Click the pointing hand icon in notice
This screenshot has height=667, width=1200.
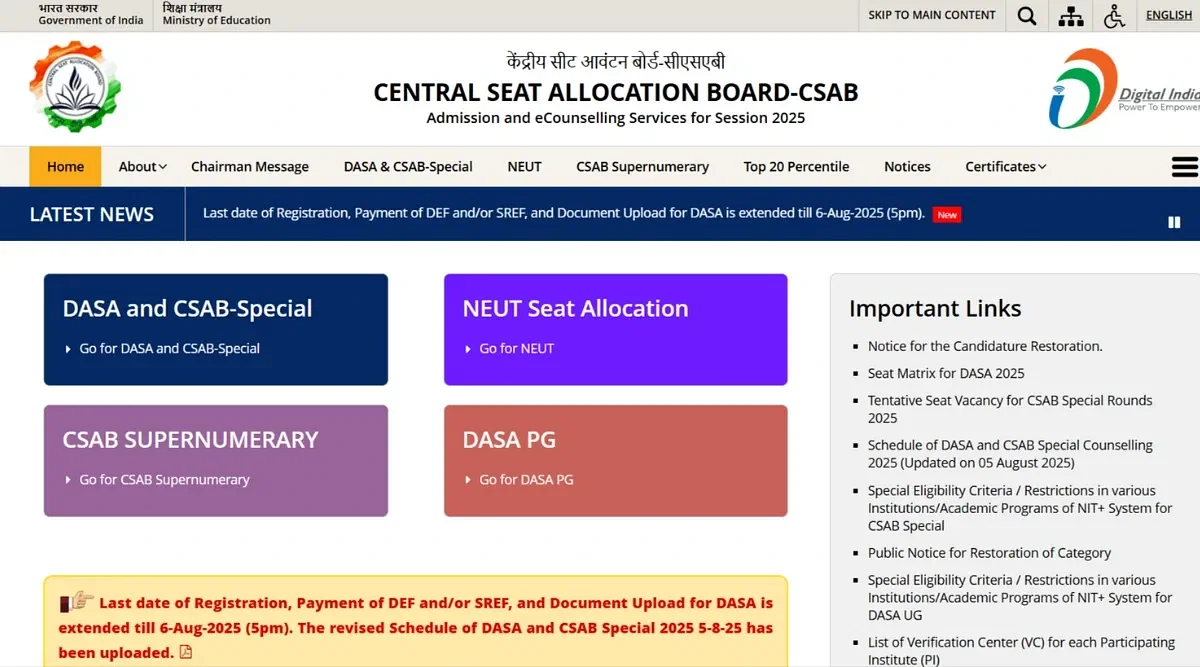tap(77, 602)
